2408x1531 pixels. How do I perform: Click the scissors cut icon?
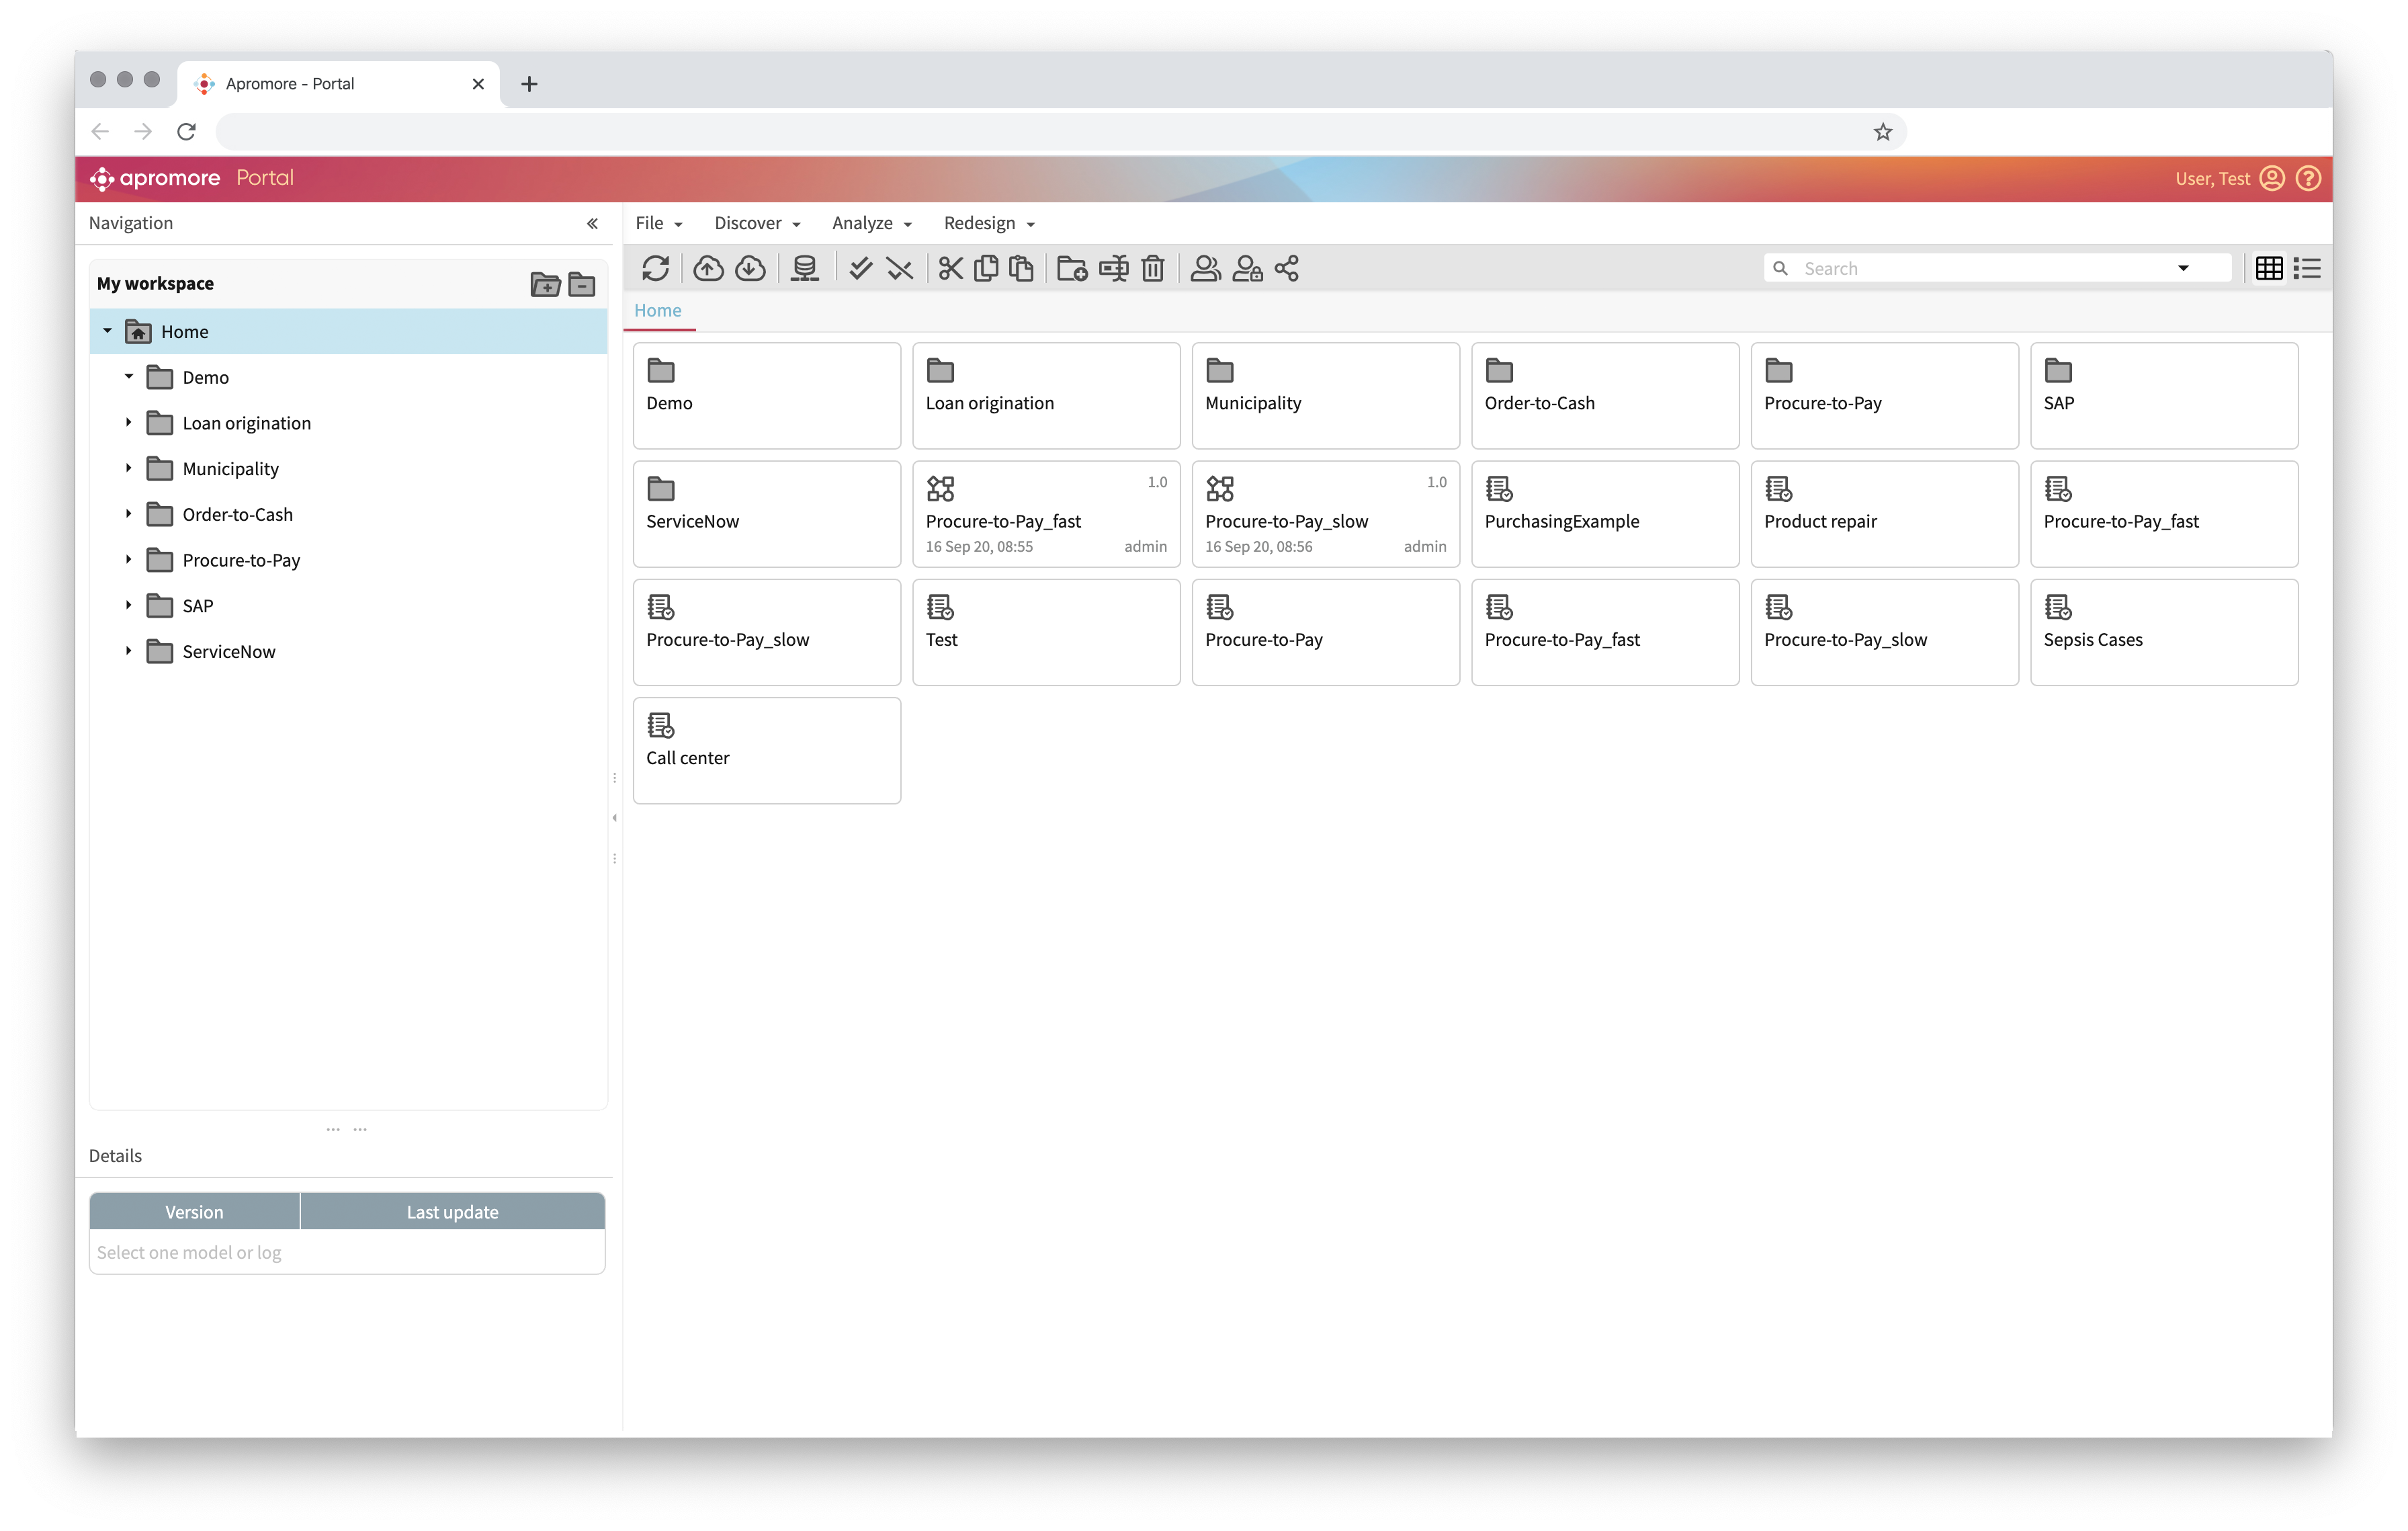(x=951, y=268)
